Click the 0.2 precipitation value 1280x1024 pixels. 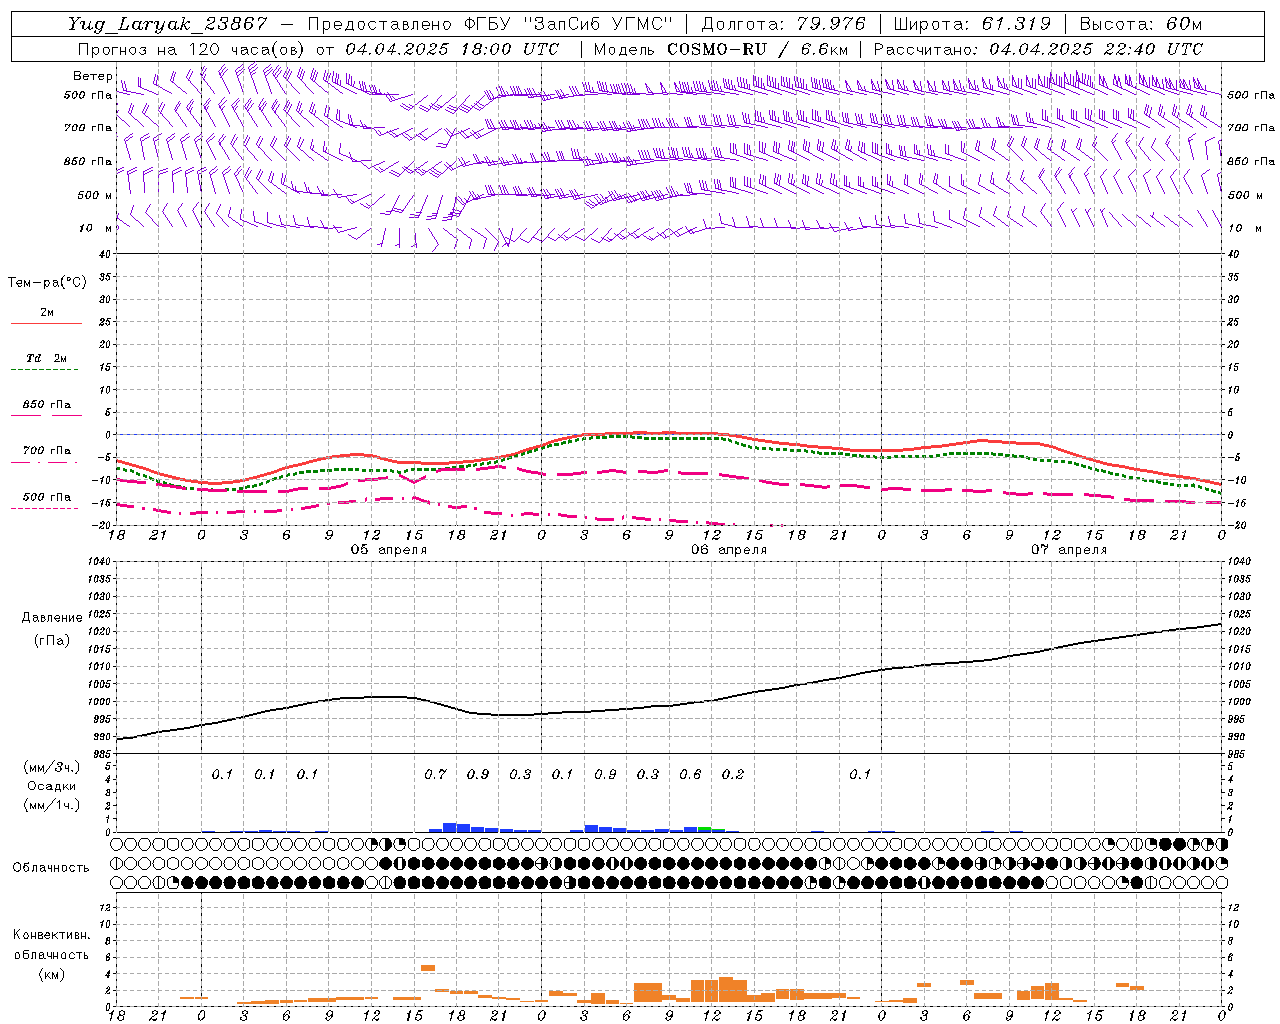(733, 774)
